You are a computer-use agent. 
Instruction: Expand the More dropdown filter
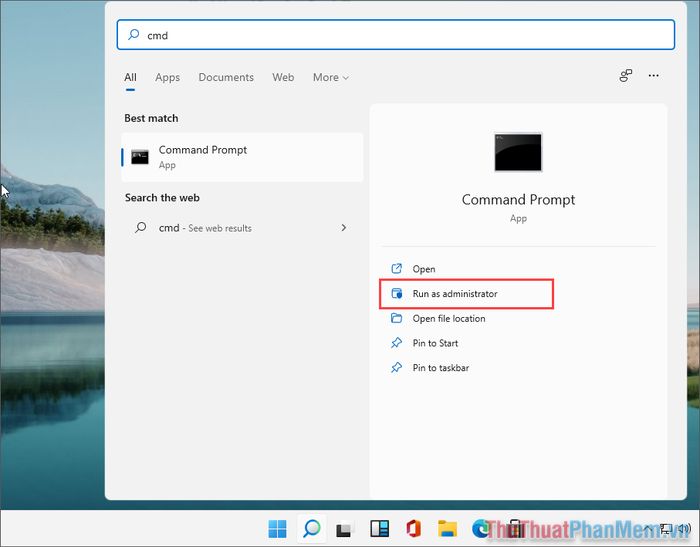(331, 77)
